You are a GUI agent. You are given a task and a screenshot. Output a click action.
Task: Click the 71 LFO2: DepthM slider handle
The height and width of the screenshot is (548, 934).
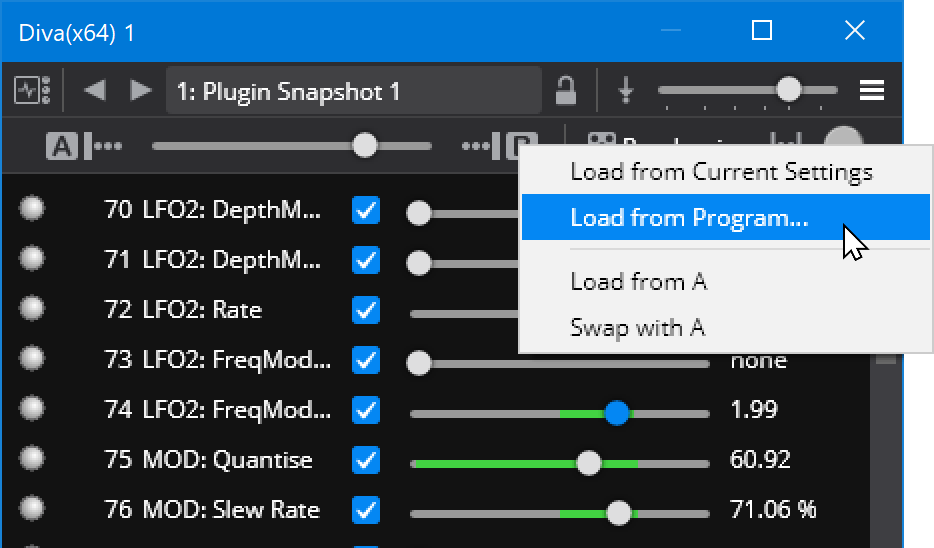[x=419, y=263]
